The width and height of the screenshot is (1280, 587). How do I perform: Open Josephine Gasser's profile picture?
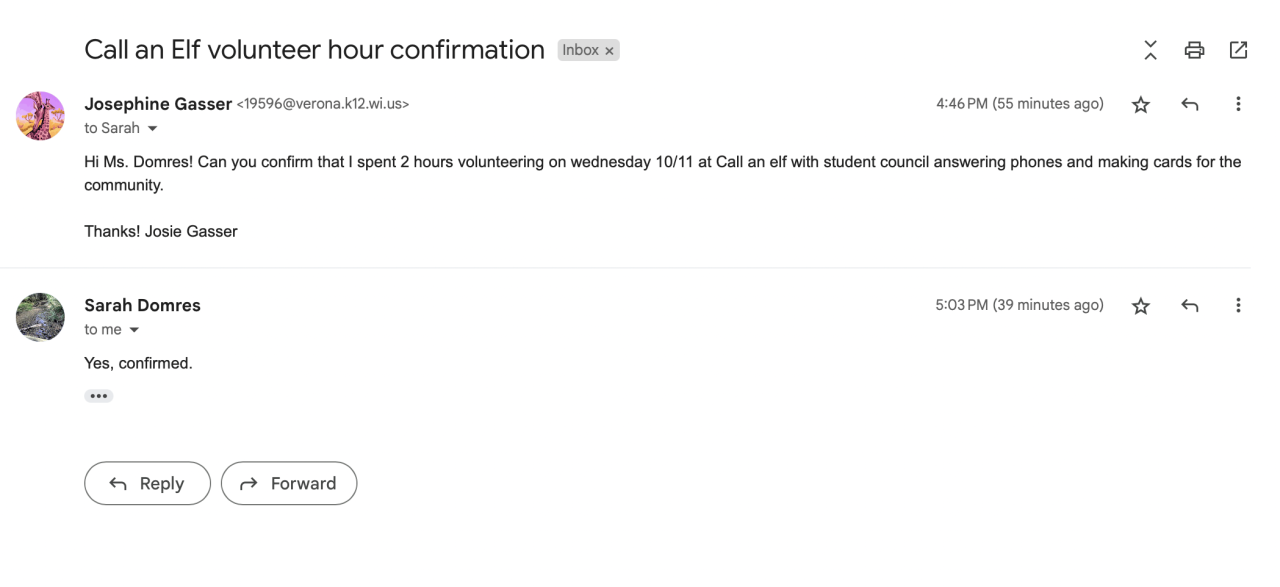(x=41, y=116)
